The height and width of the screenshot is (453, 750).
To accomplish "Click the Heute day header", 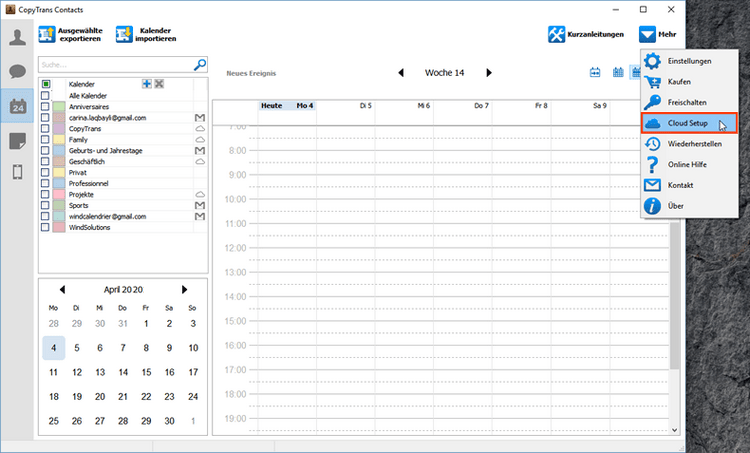I will 287,106.
